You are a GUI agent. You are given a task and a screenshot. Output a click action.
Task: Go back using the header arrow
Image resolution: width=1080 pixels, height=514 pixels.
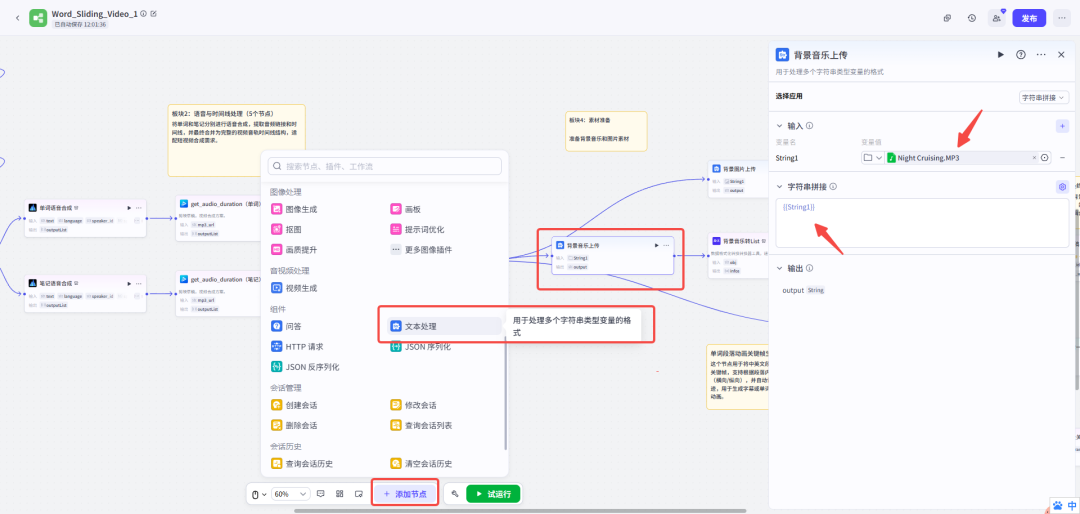pyautogui.click(x=17, y=17)
